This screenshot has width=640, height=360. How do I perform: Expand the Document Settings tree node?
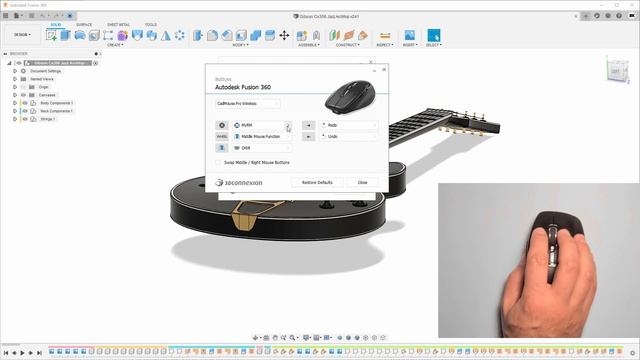pyautogui.click(x=15, y=71)
